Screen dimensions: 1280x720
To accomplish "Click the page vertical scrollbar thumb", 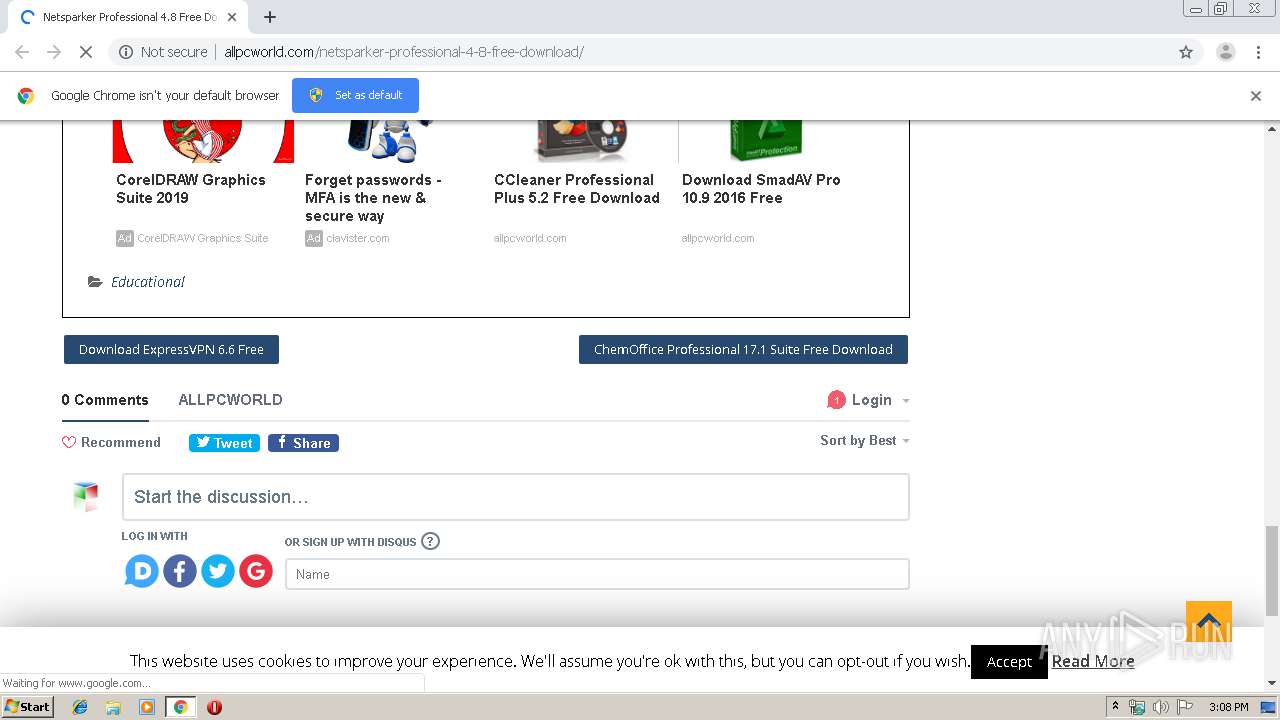I will pyautogui.click(x=1272, y=570).
